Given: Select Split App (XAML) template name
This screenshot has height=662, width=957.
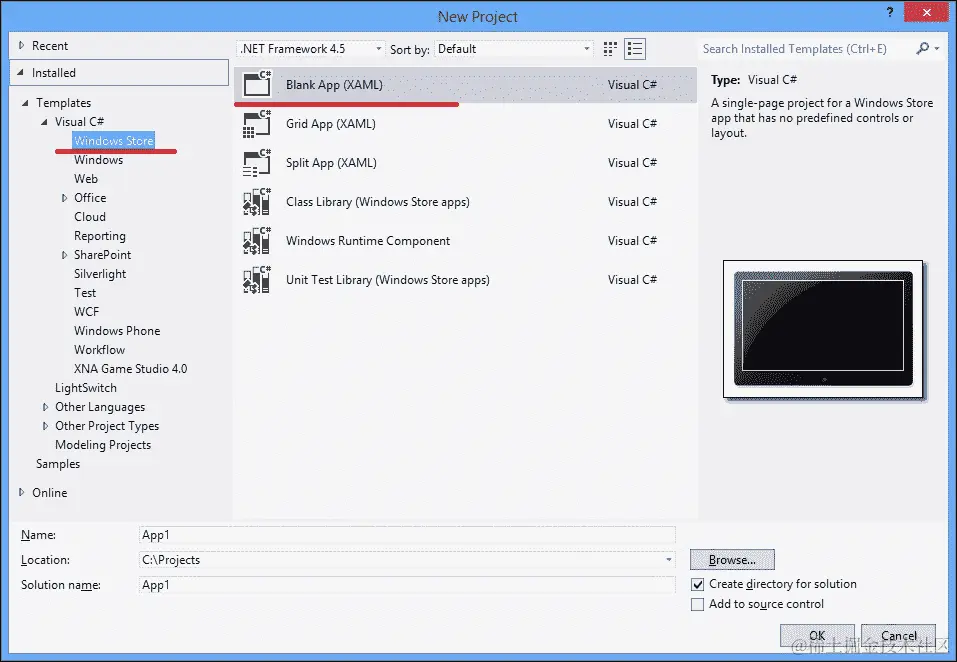Looking at the screenshot, I should (331, 162).
